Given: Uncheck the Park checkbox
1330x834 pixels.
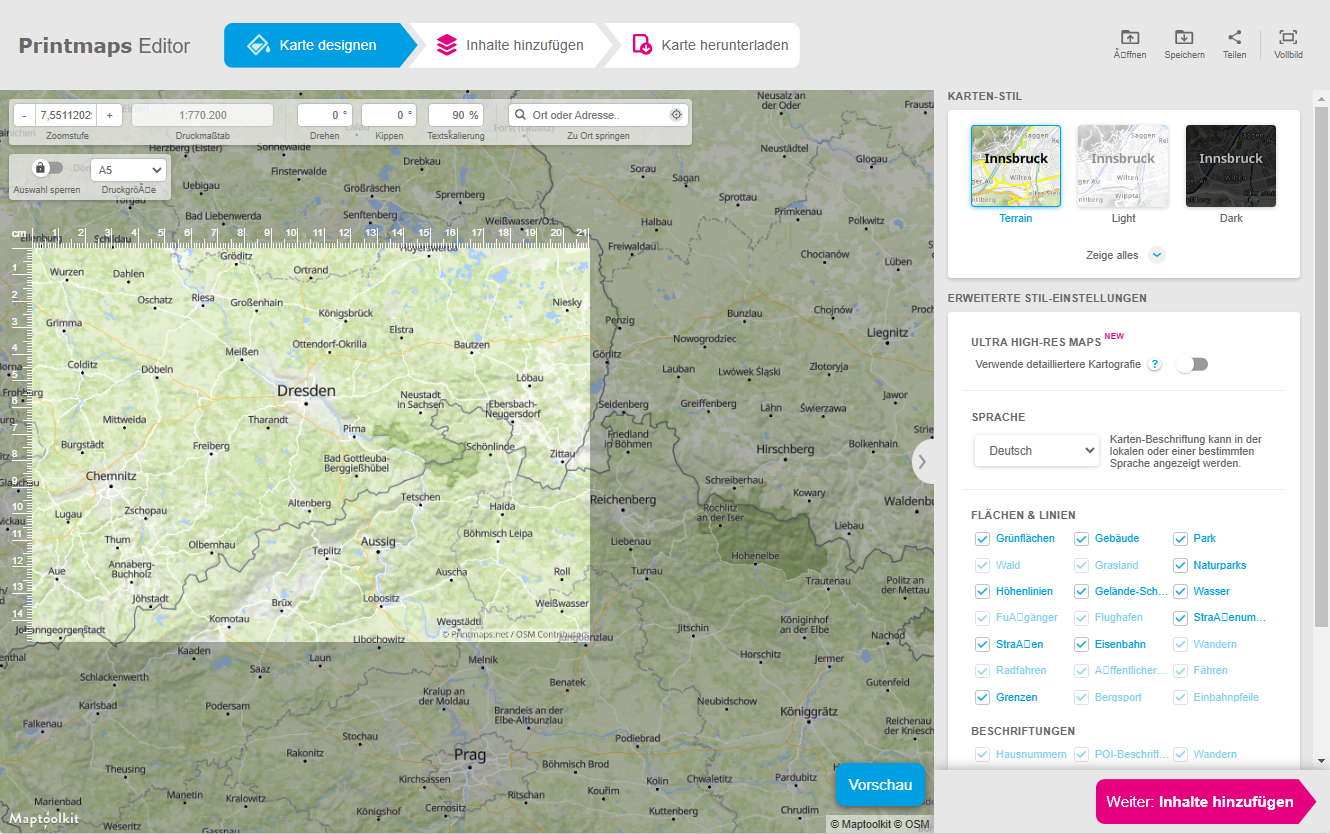Looking at the screenshot, I should coord(1180,539).
